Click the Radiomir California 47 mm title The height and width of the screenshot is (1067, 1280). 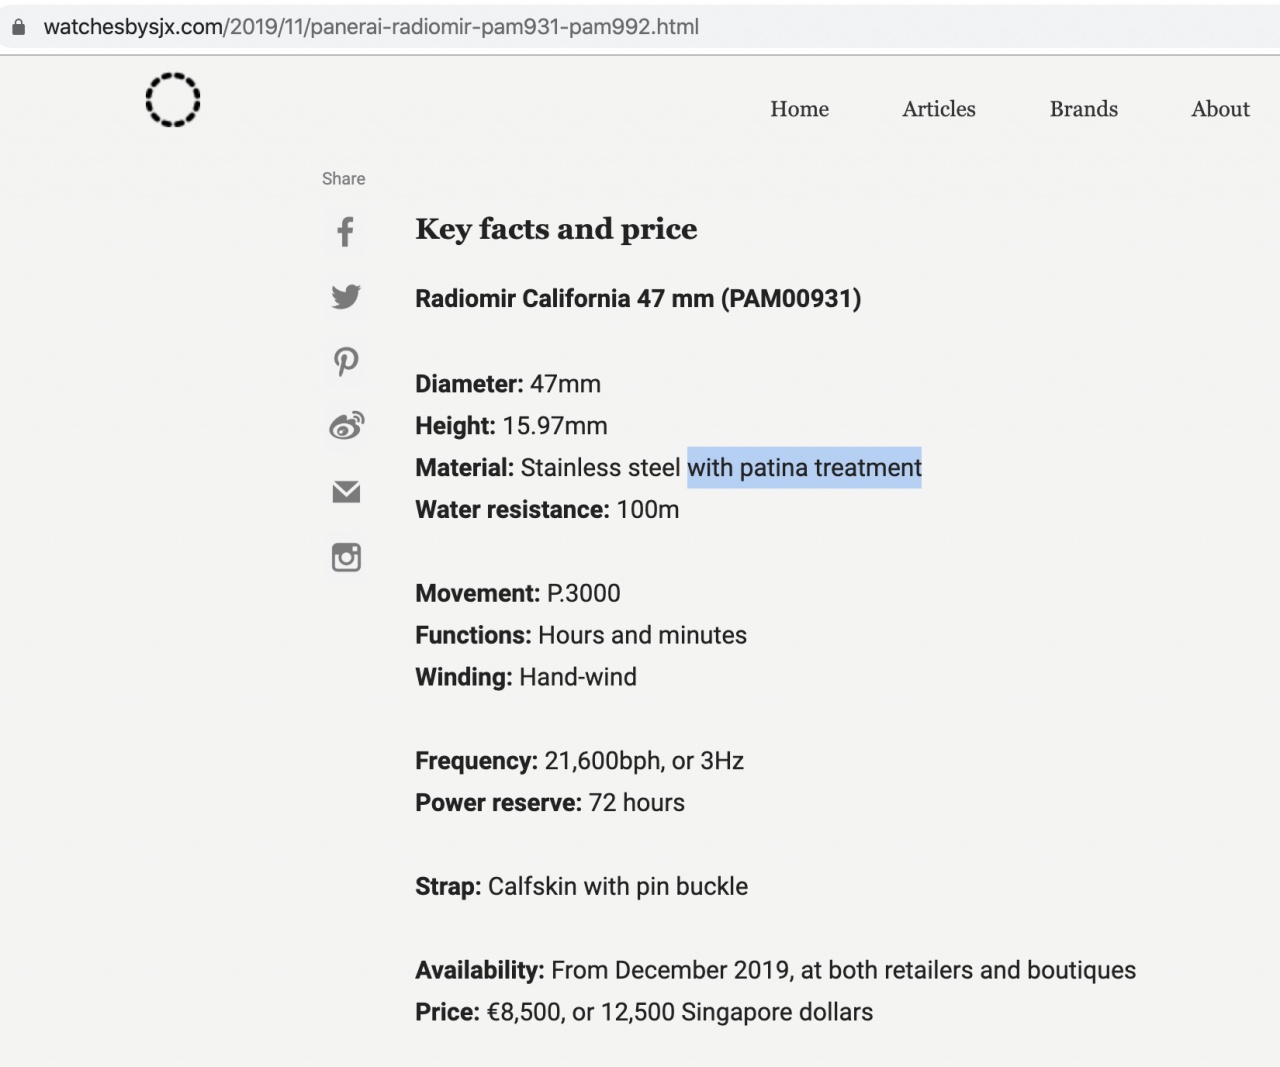638,299
